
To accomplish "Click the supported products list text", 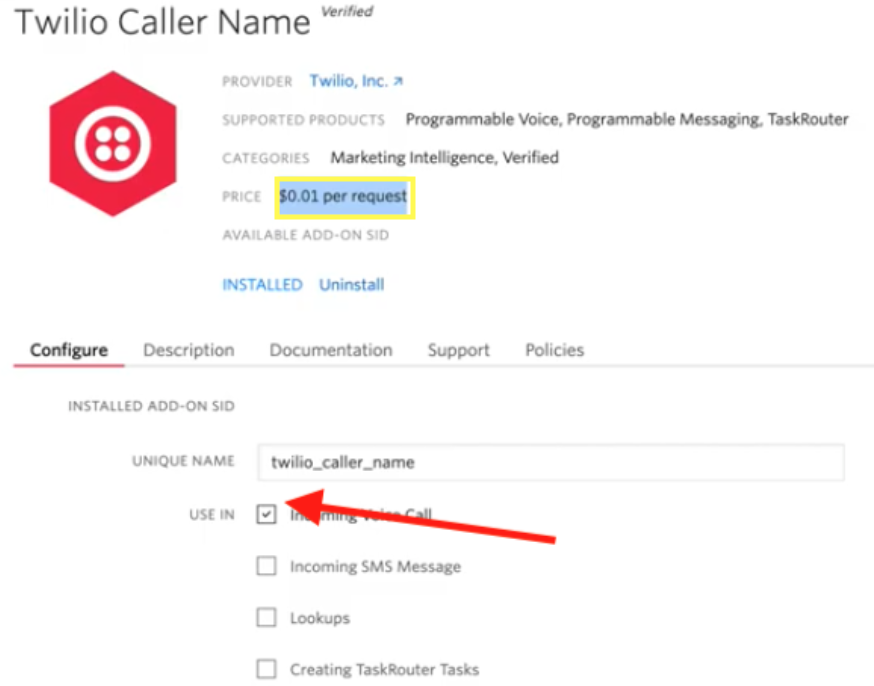I will (627, 119).
